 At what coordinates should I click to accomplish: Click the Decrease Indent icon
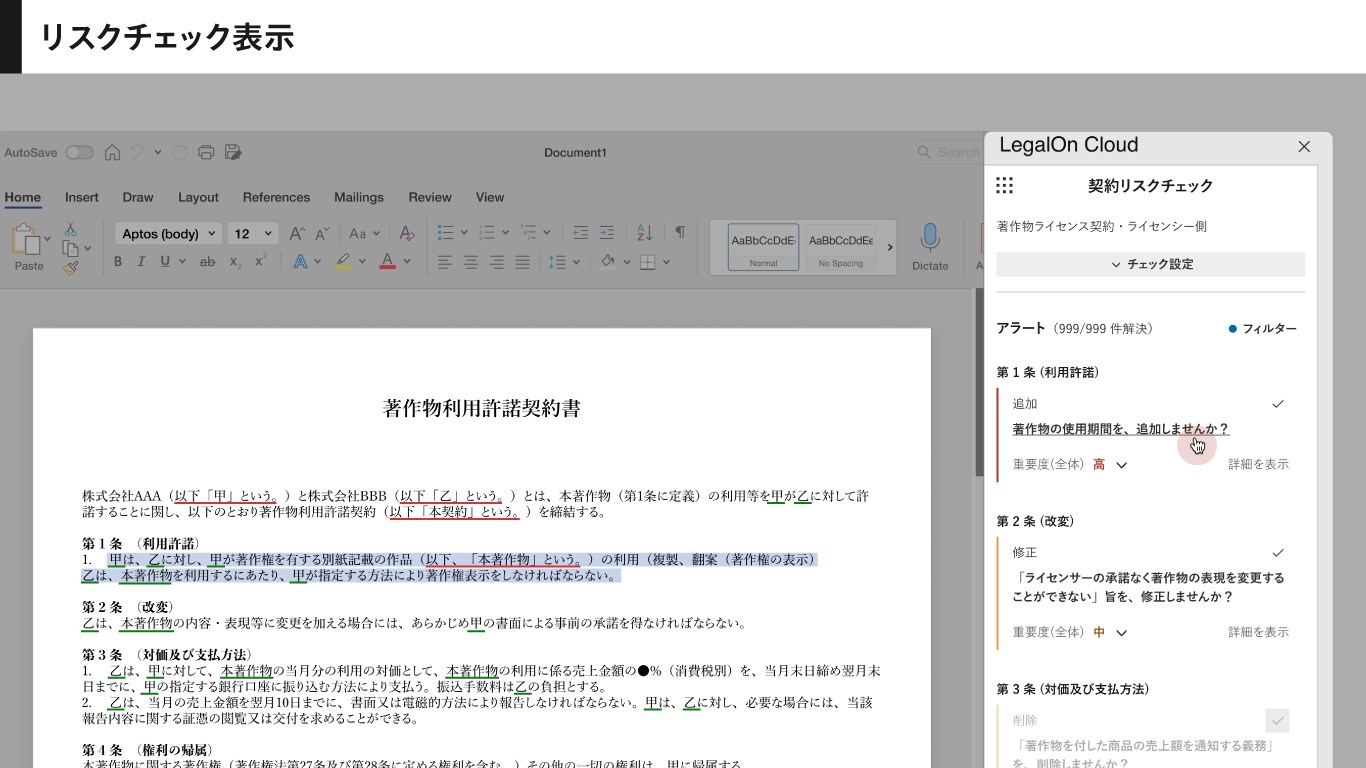pyautogui.click(x=581, y=233)
